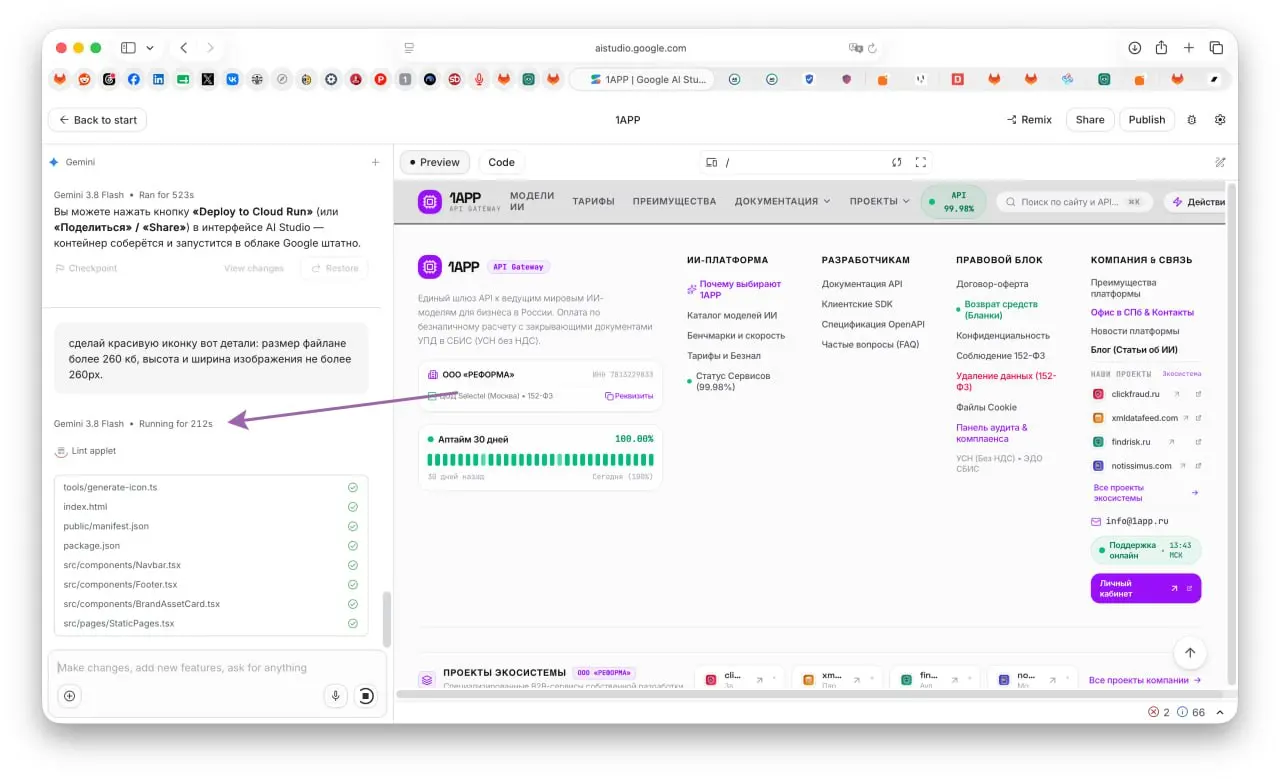Switch to the Preview tab

point(435,162)
